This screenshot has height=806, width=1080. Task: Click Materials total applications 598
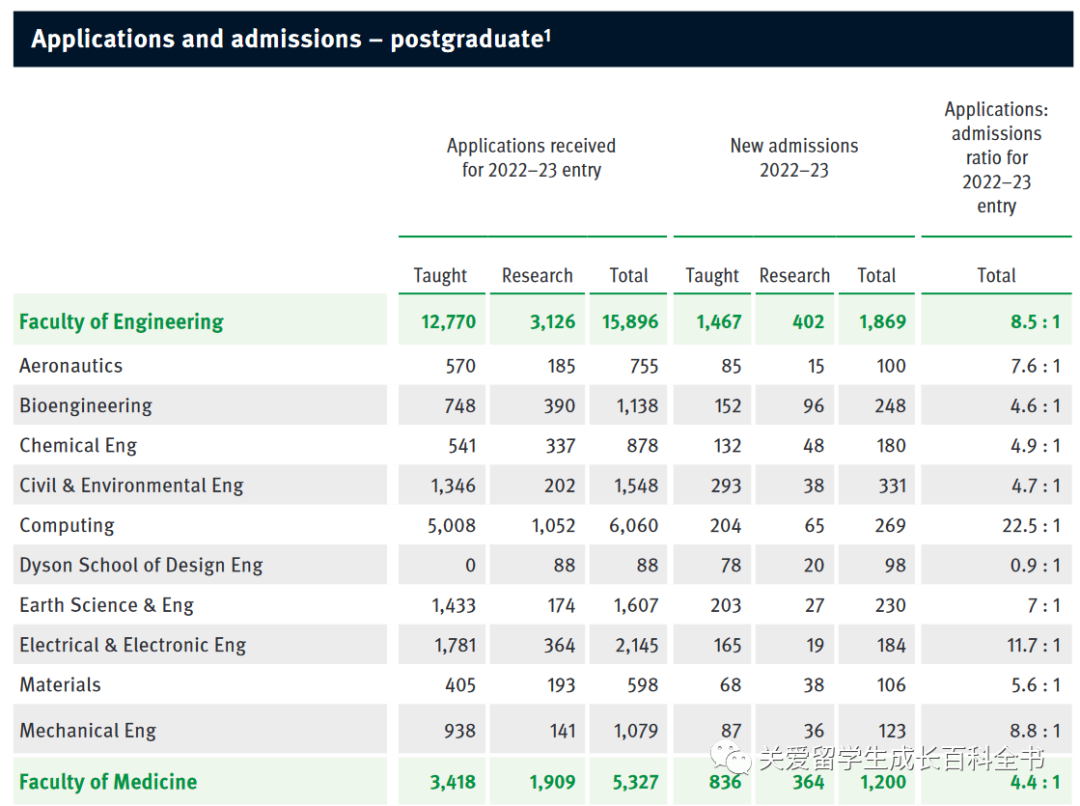point(643,685)
